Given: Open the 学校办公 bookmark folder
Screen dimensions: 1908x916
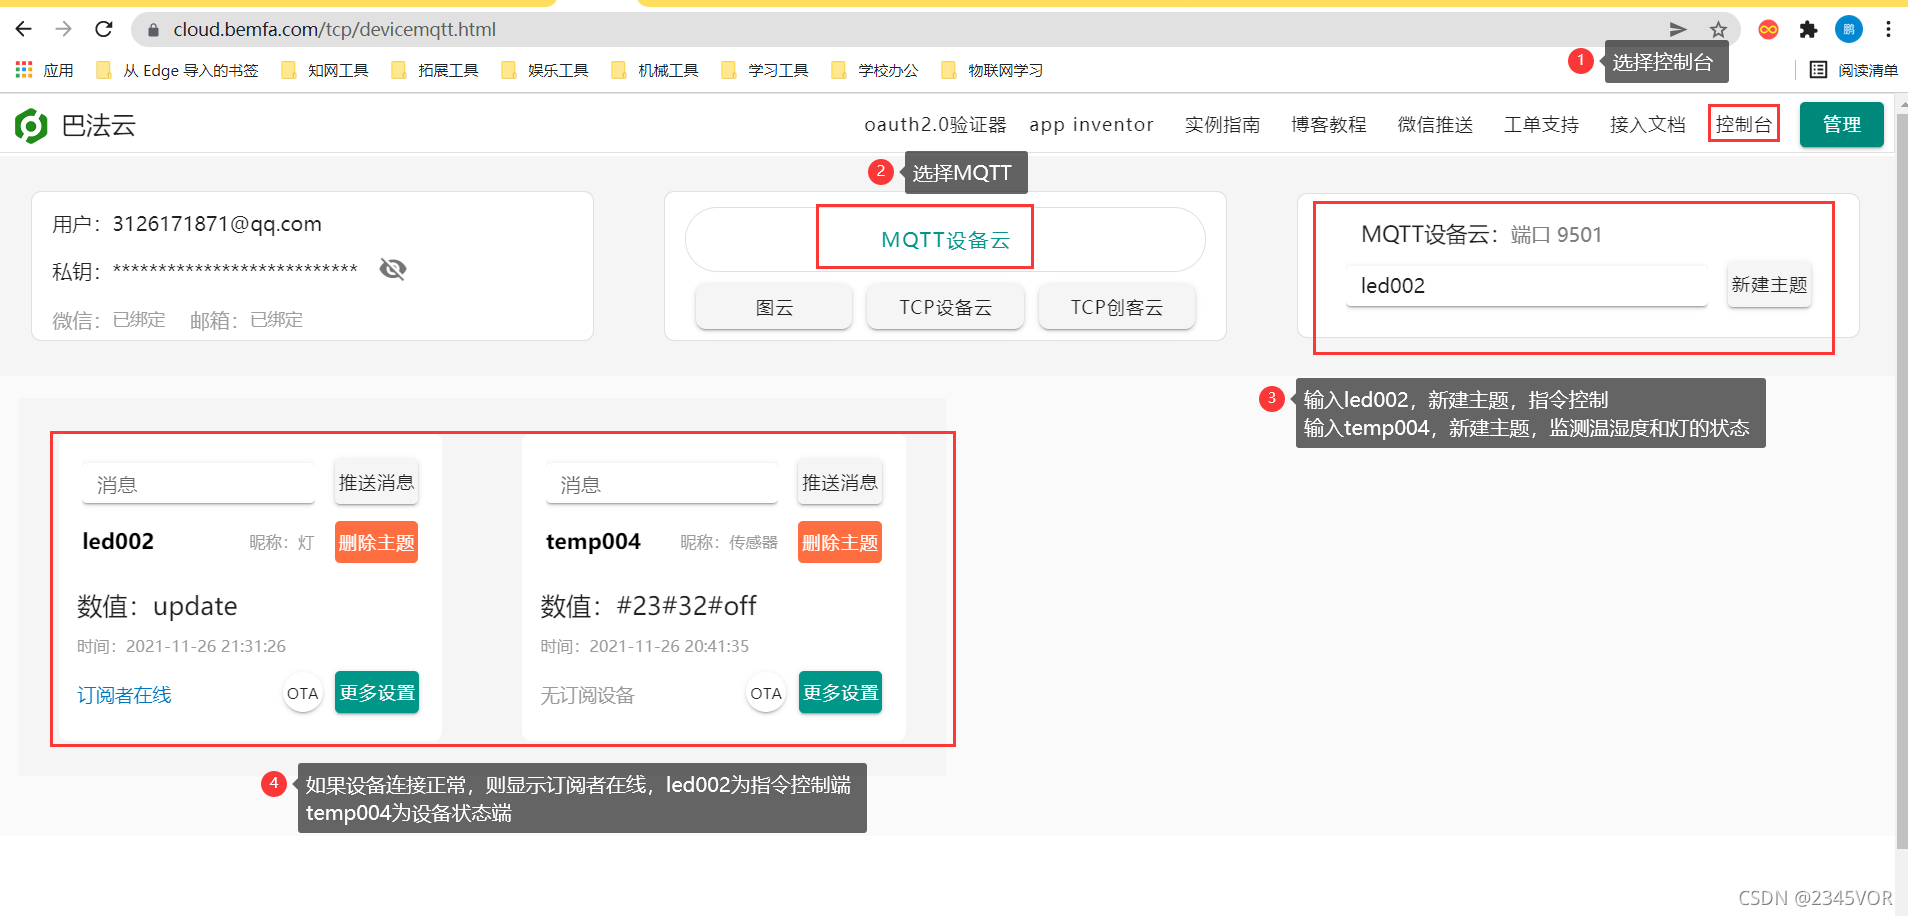Looking at the screenshot, I should click(x=875, y=70).
